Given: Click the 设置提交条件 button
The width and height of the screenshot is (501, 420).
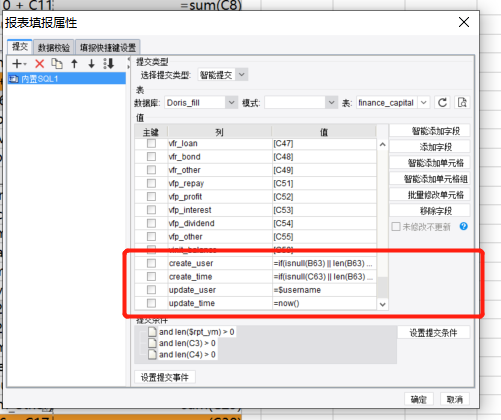Looking at the screenshot, I should click(x=433, y=332).
